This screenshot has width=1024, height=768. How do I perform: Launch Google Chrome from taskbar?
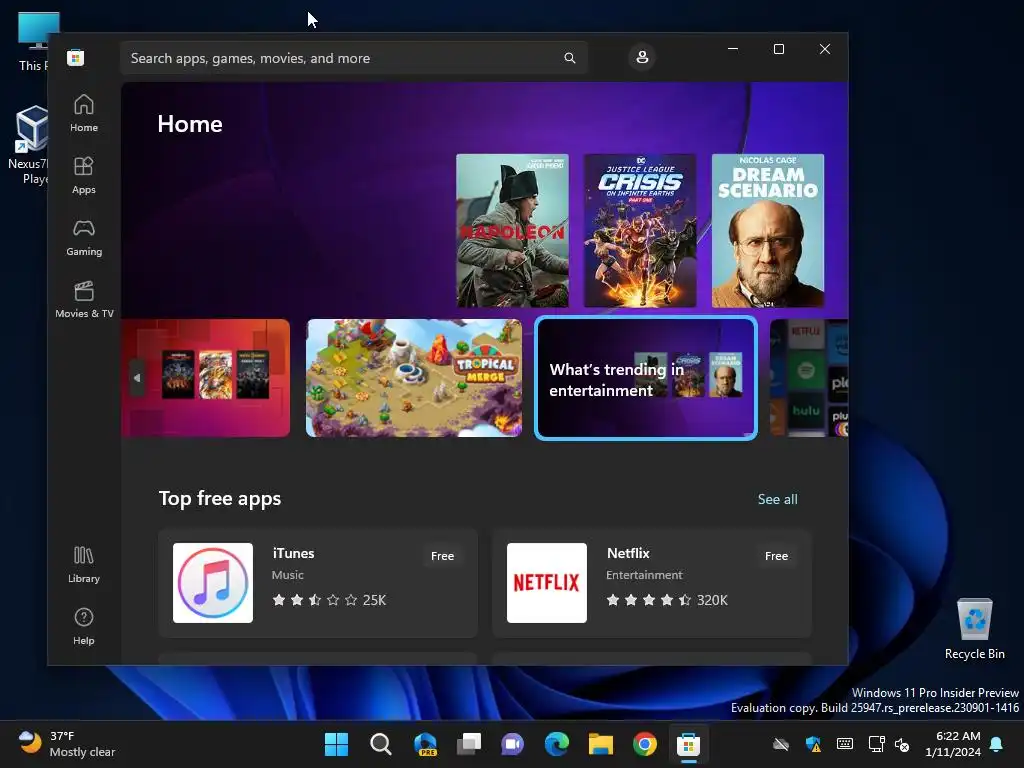(x=645, y=744)
